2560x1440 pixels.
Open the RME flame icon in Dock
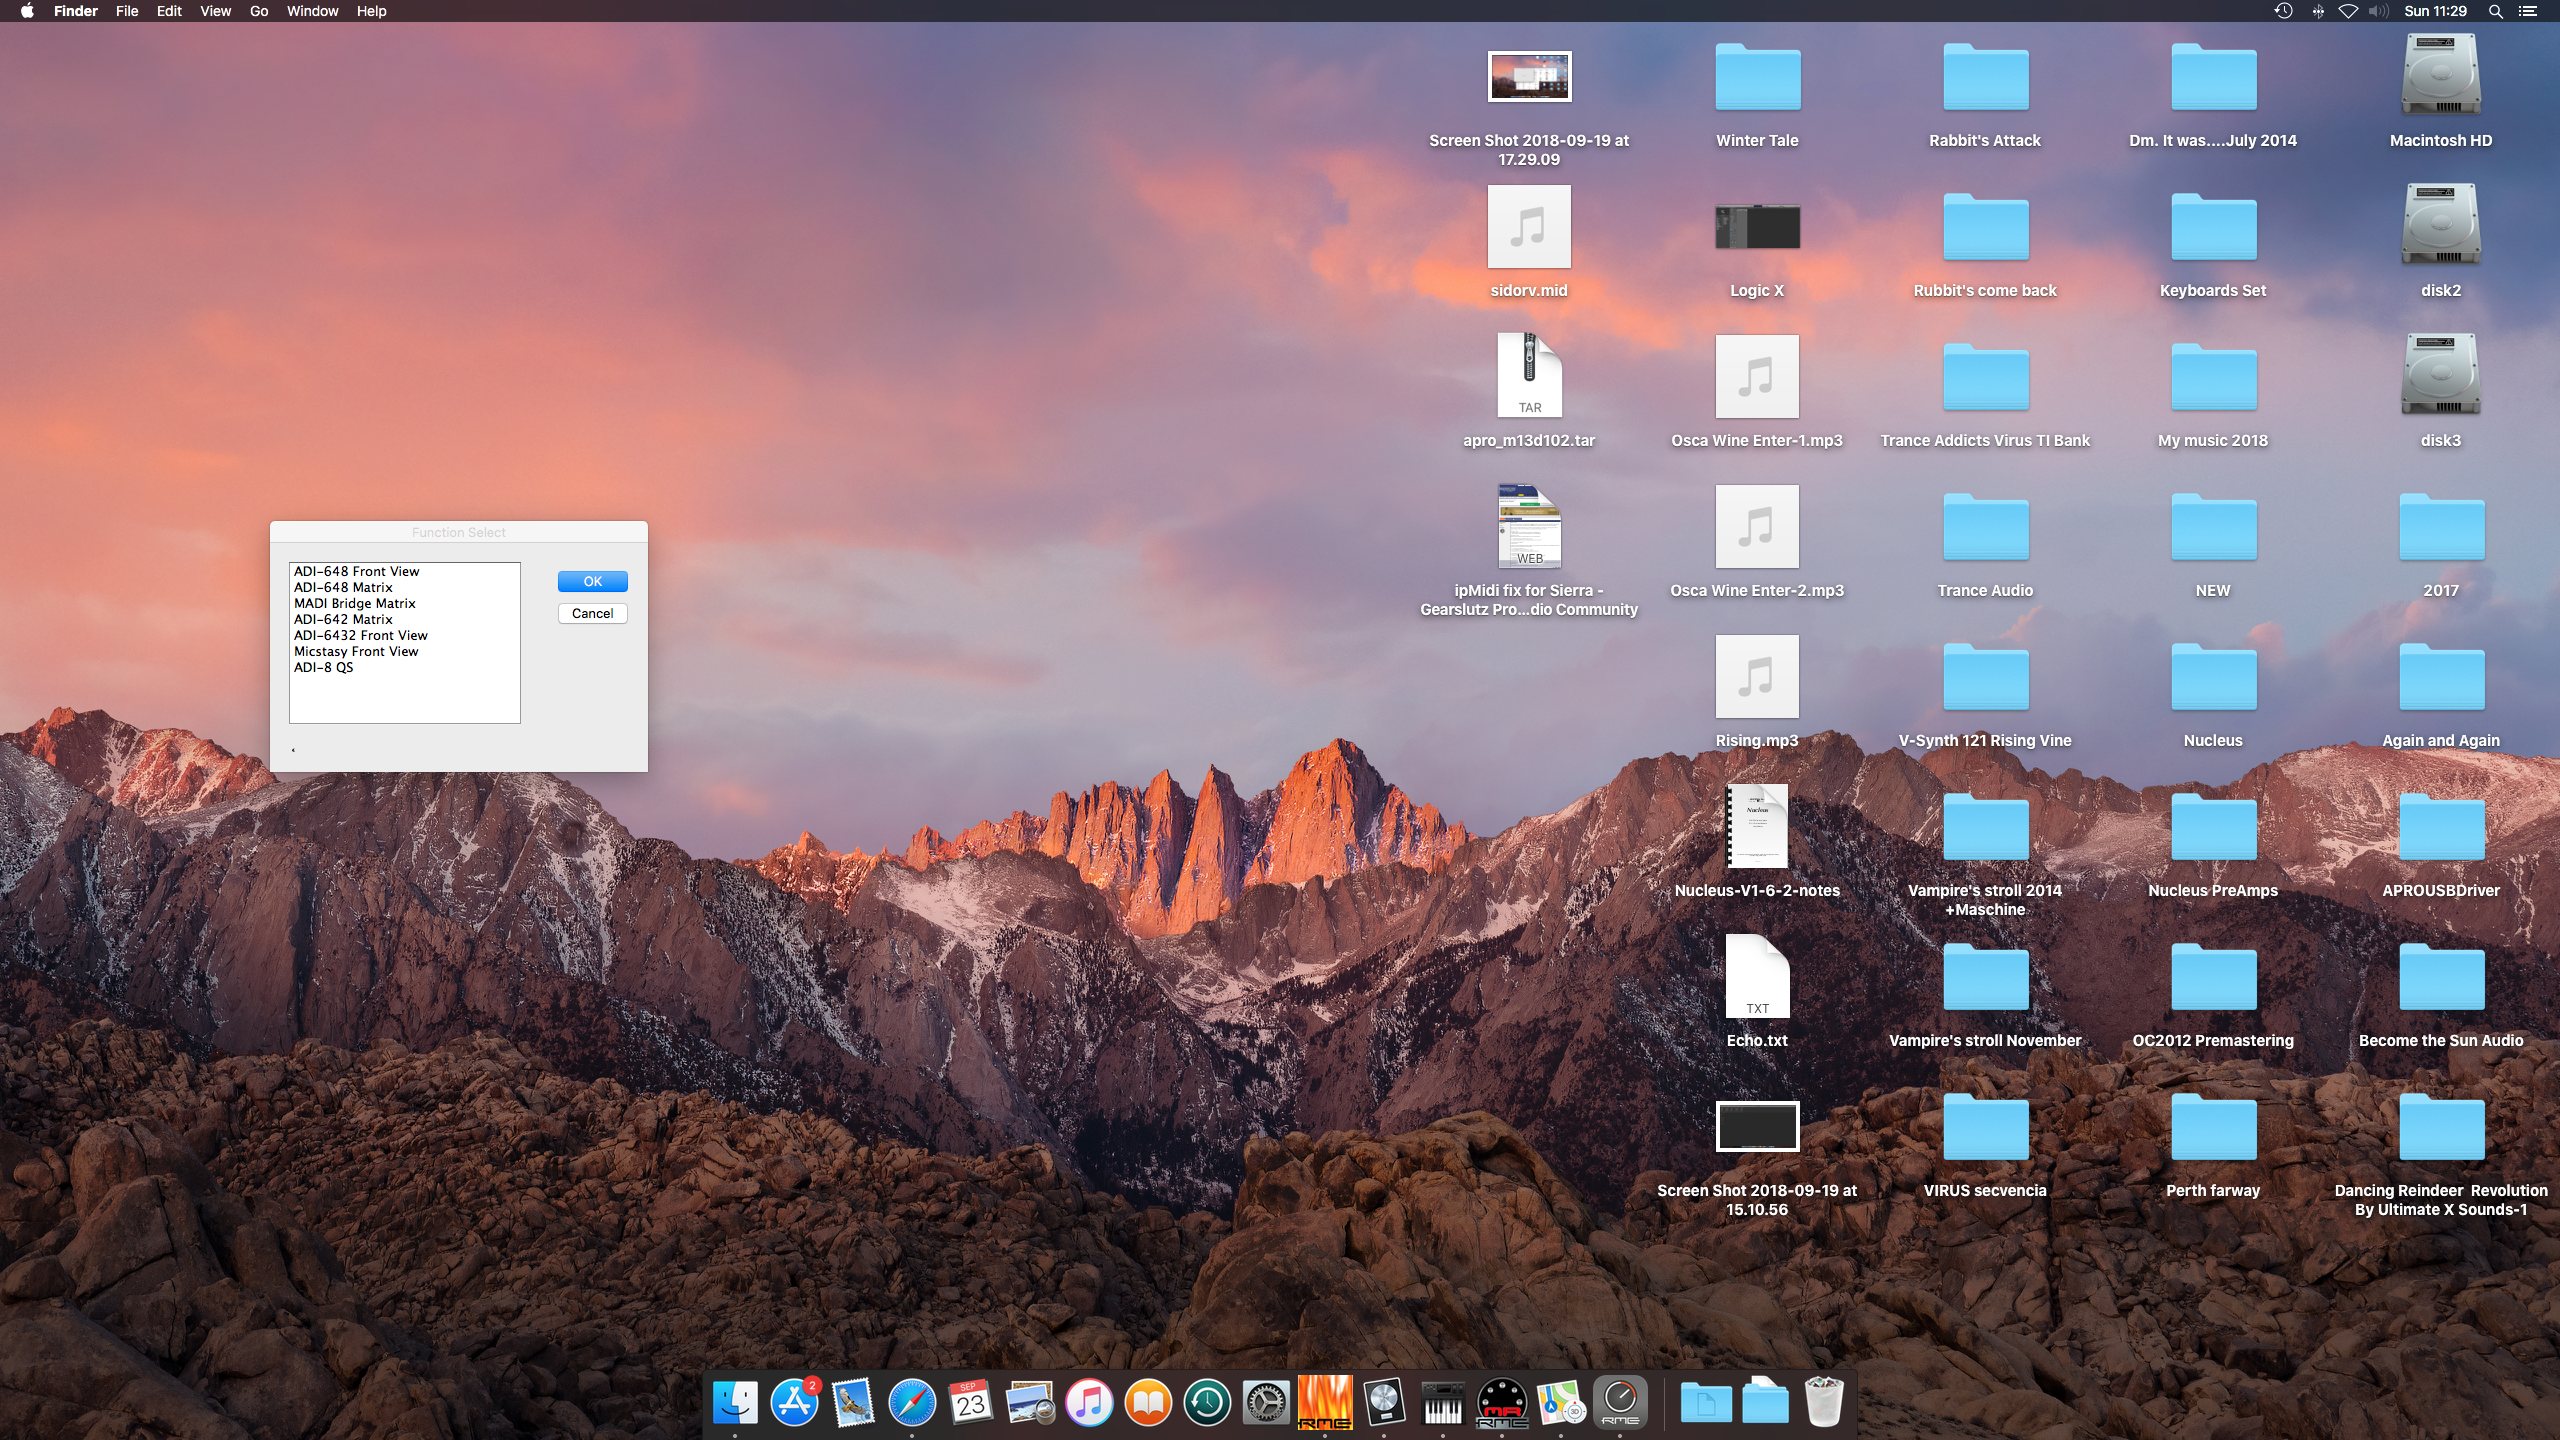pyautogui.click(x=1325, y=1402)
